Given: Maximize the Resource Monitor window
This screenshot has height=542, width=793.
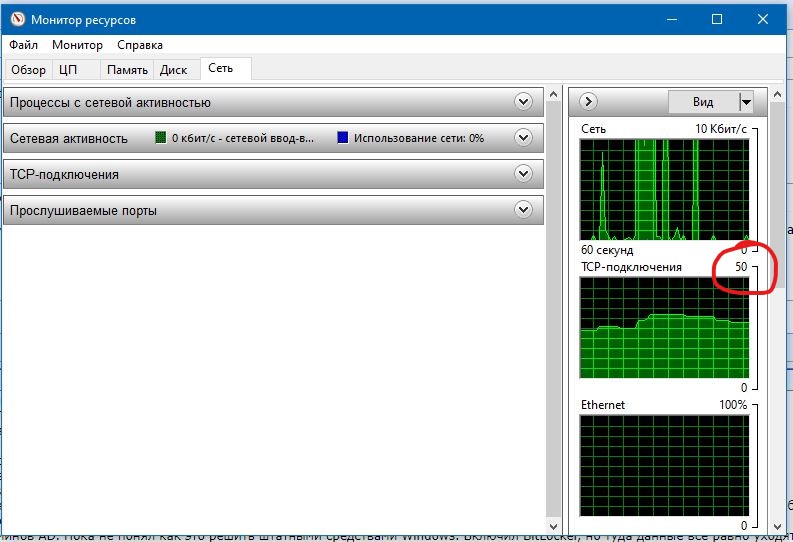Looking at the screenshot, I should pos(717,19).
